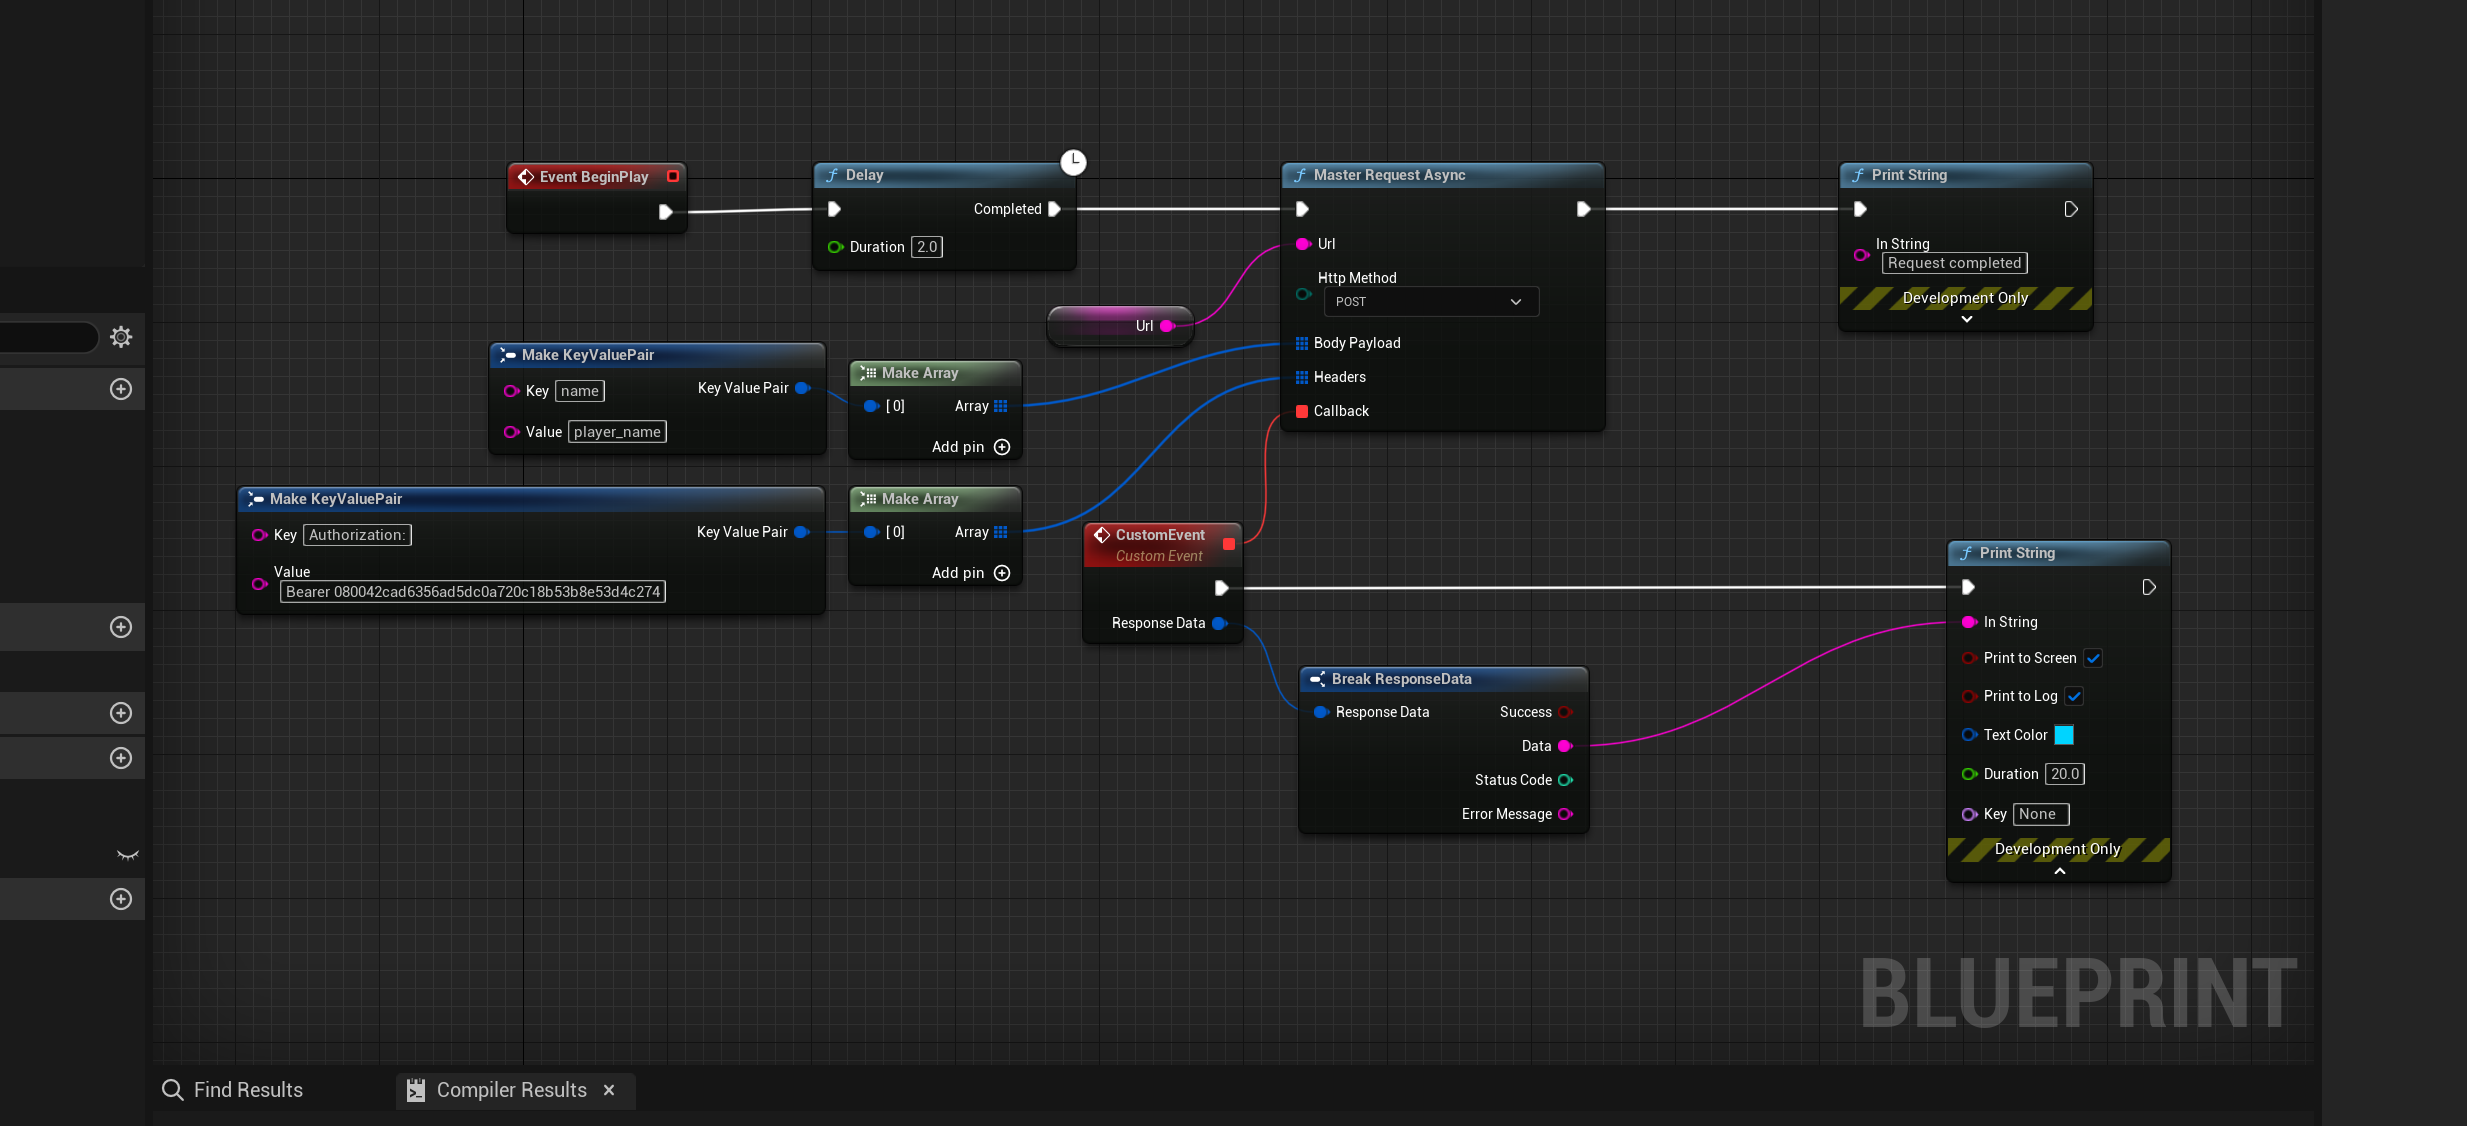The width and height of the screenshot is (2467, 1126).
Task: Click Event BeginPlay execution output pin
Action: coord(665,212)
